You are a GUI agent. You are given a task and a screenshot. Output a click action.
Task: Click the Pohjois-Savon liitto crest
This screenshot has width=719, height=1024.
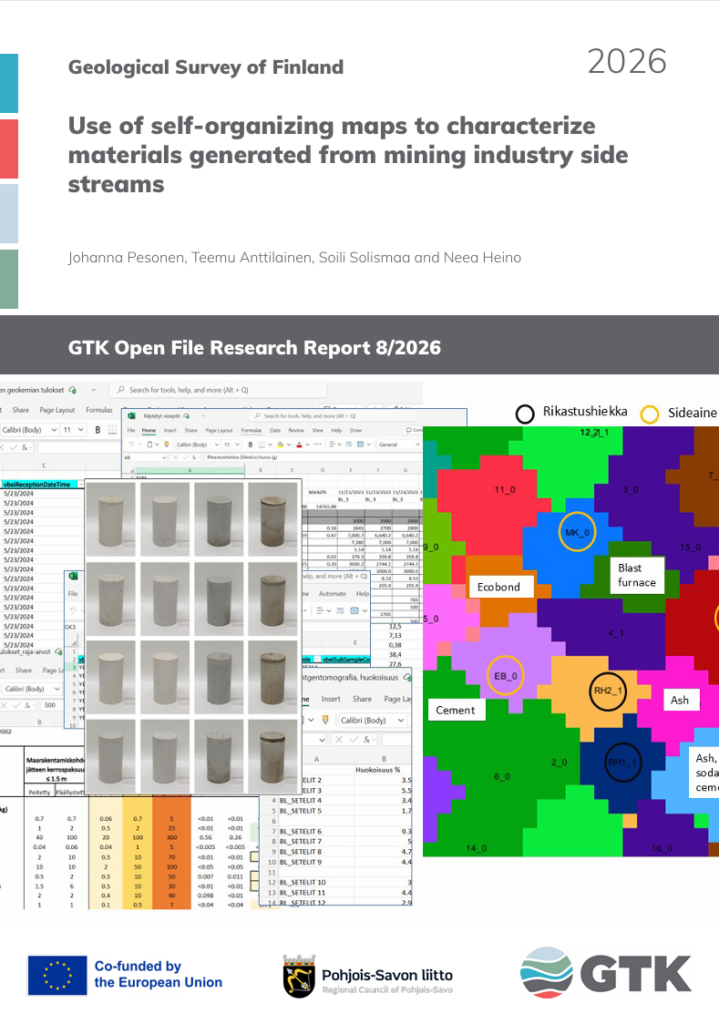[296, 975]
